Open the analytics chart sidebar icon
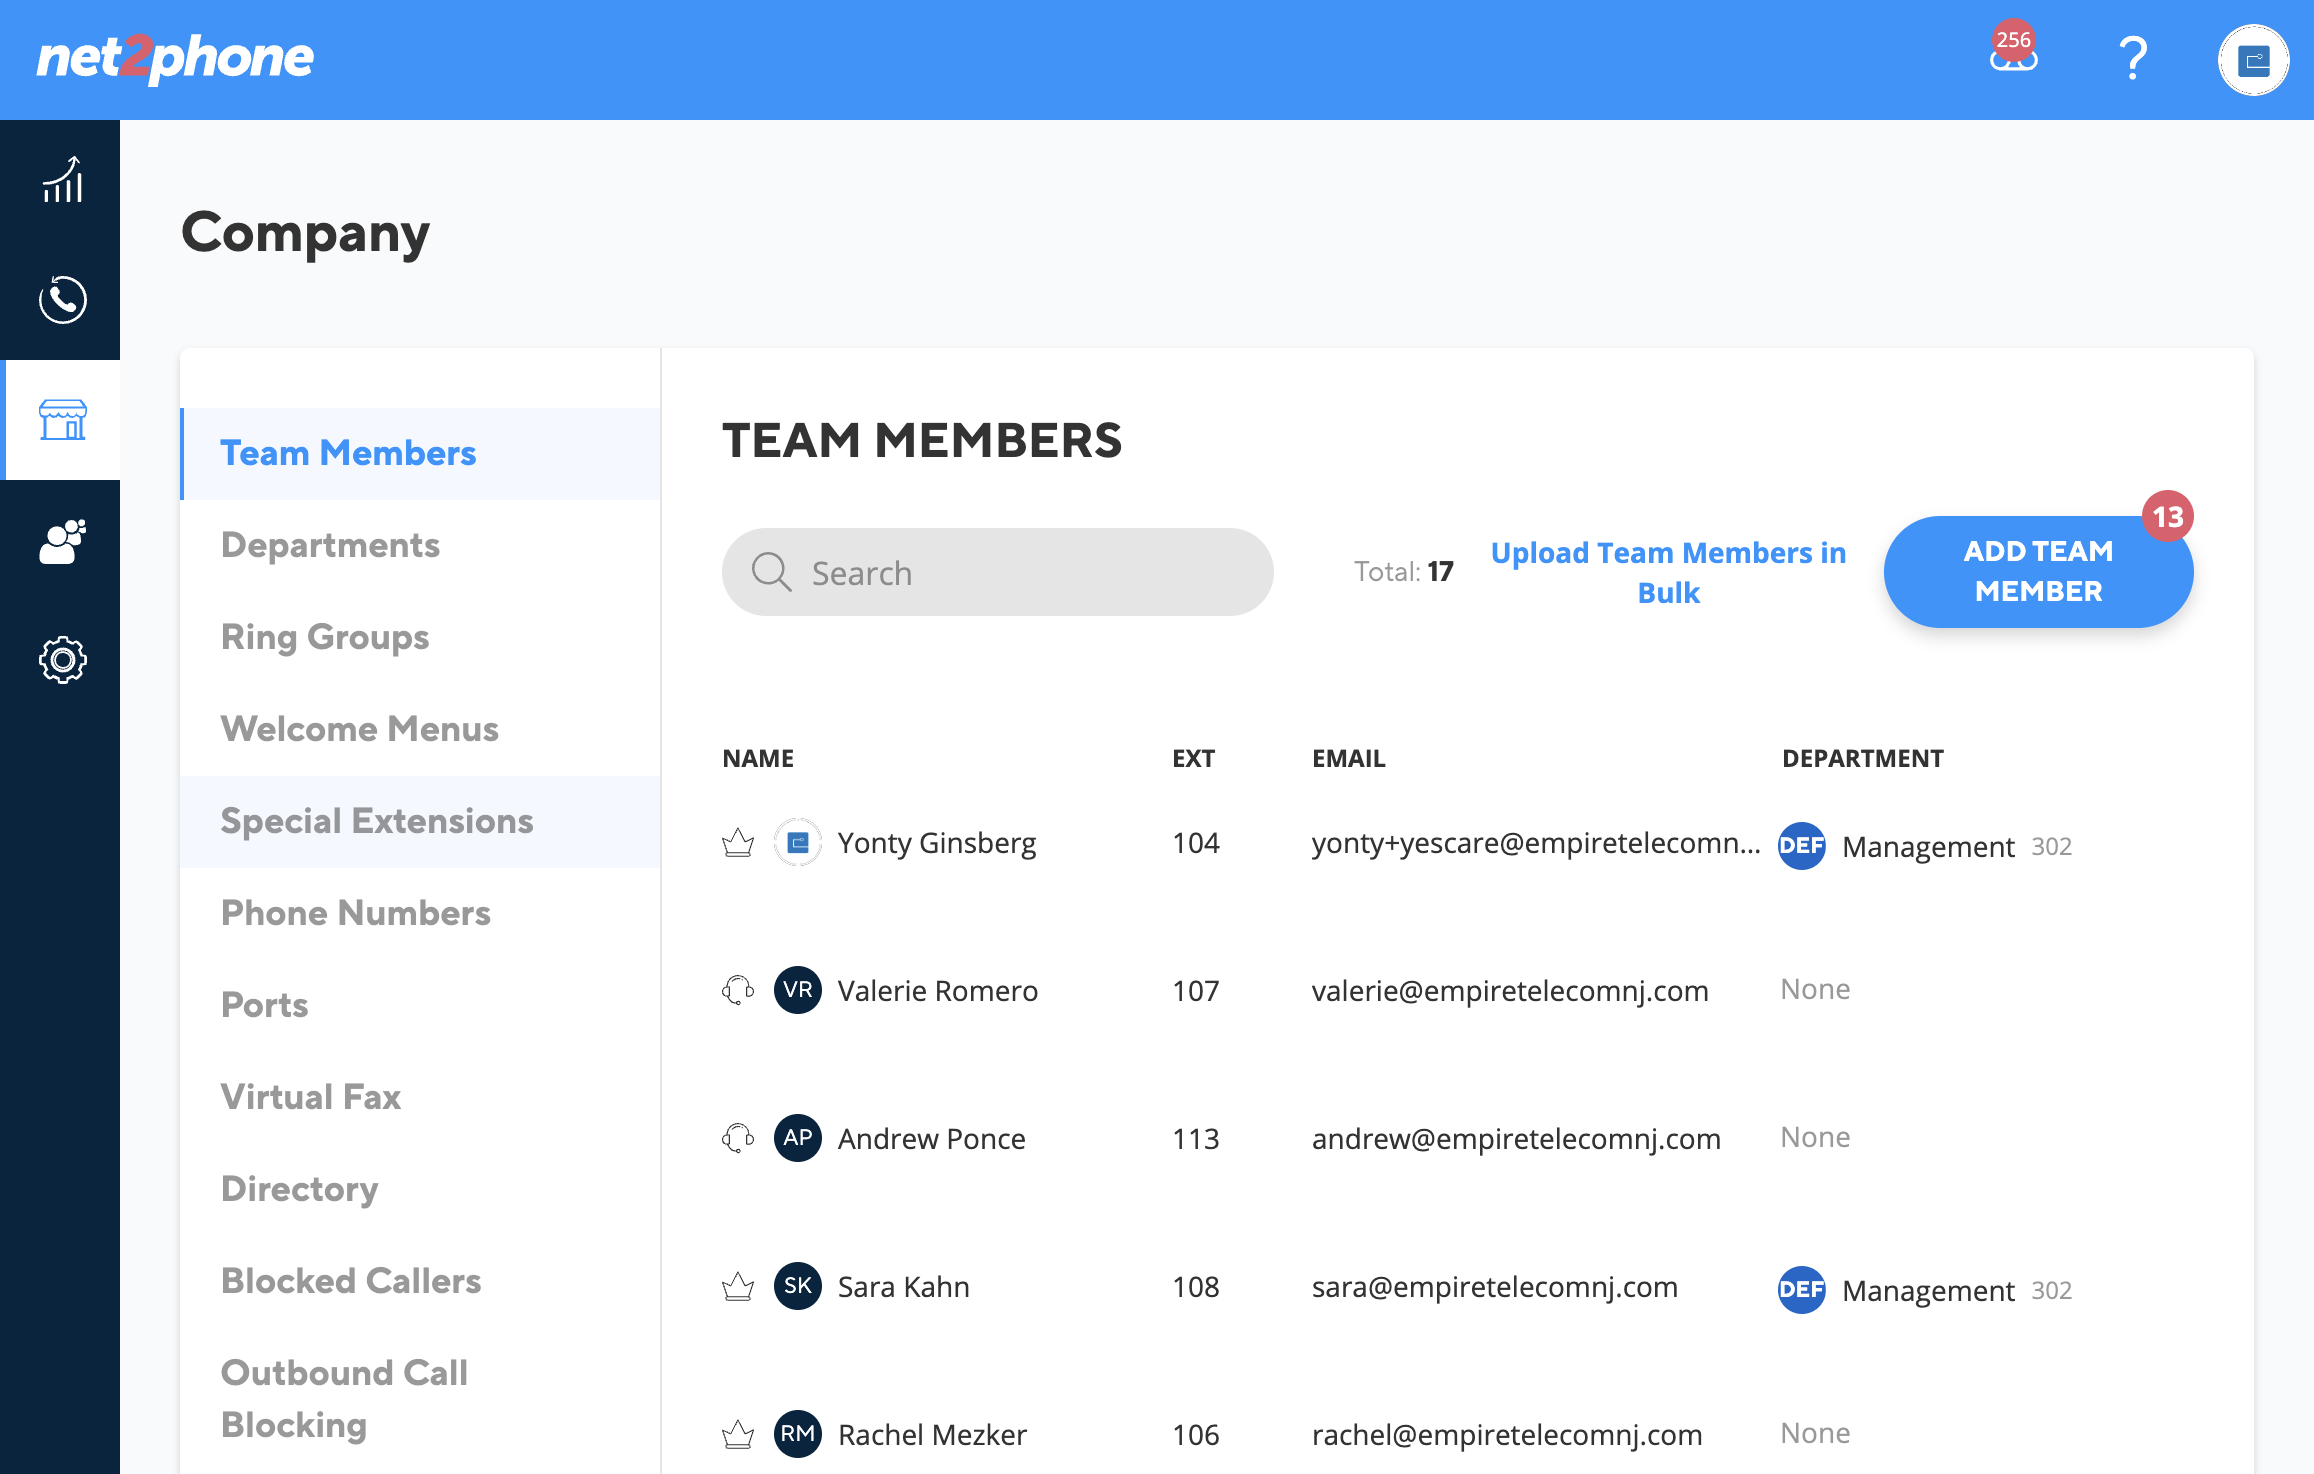 pyautogui.click(x=62, y=180)
